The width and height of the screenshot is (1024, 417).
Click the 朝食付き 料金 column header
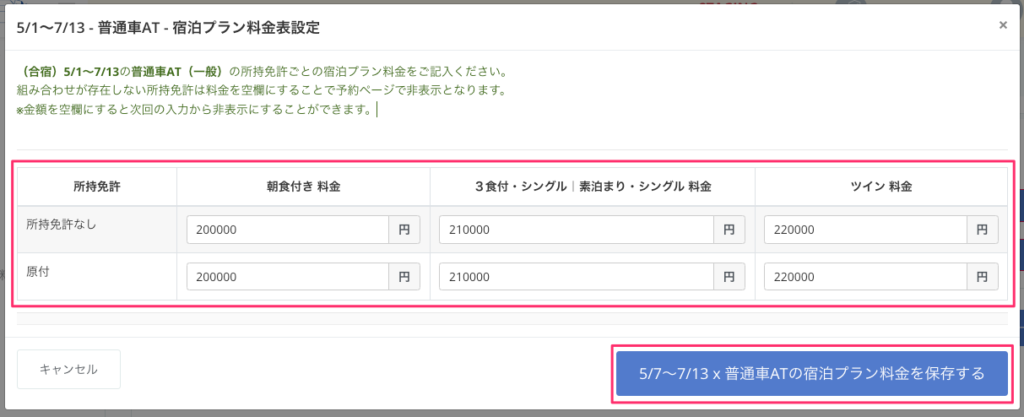[303, 187]
